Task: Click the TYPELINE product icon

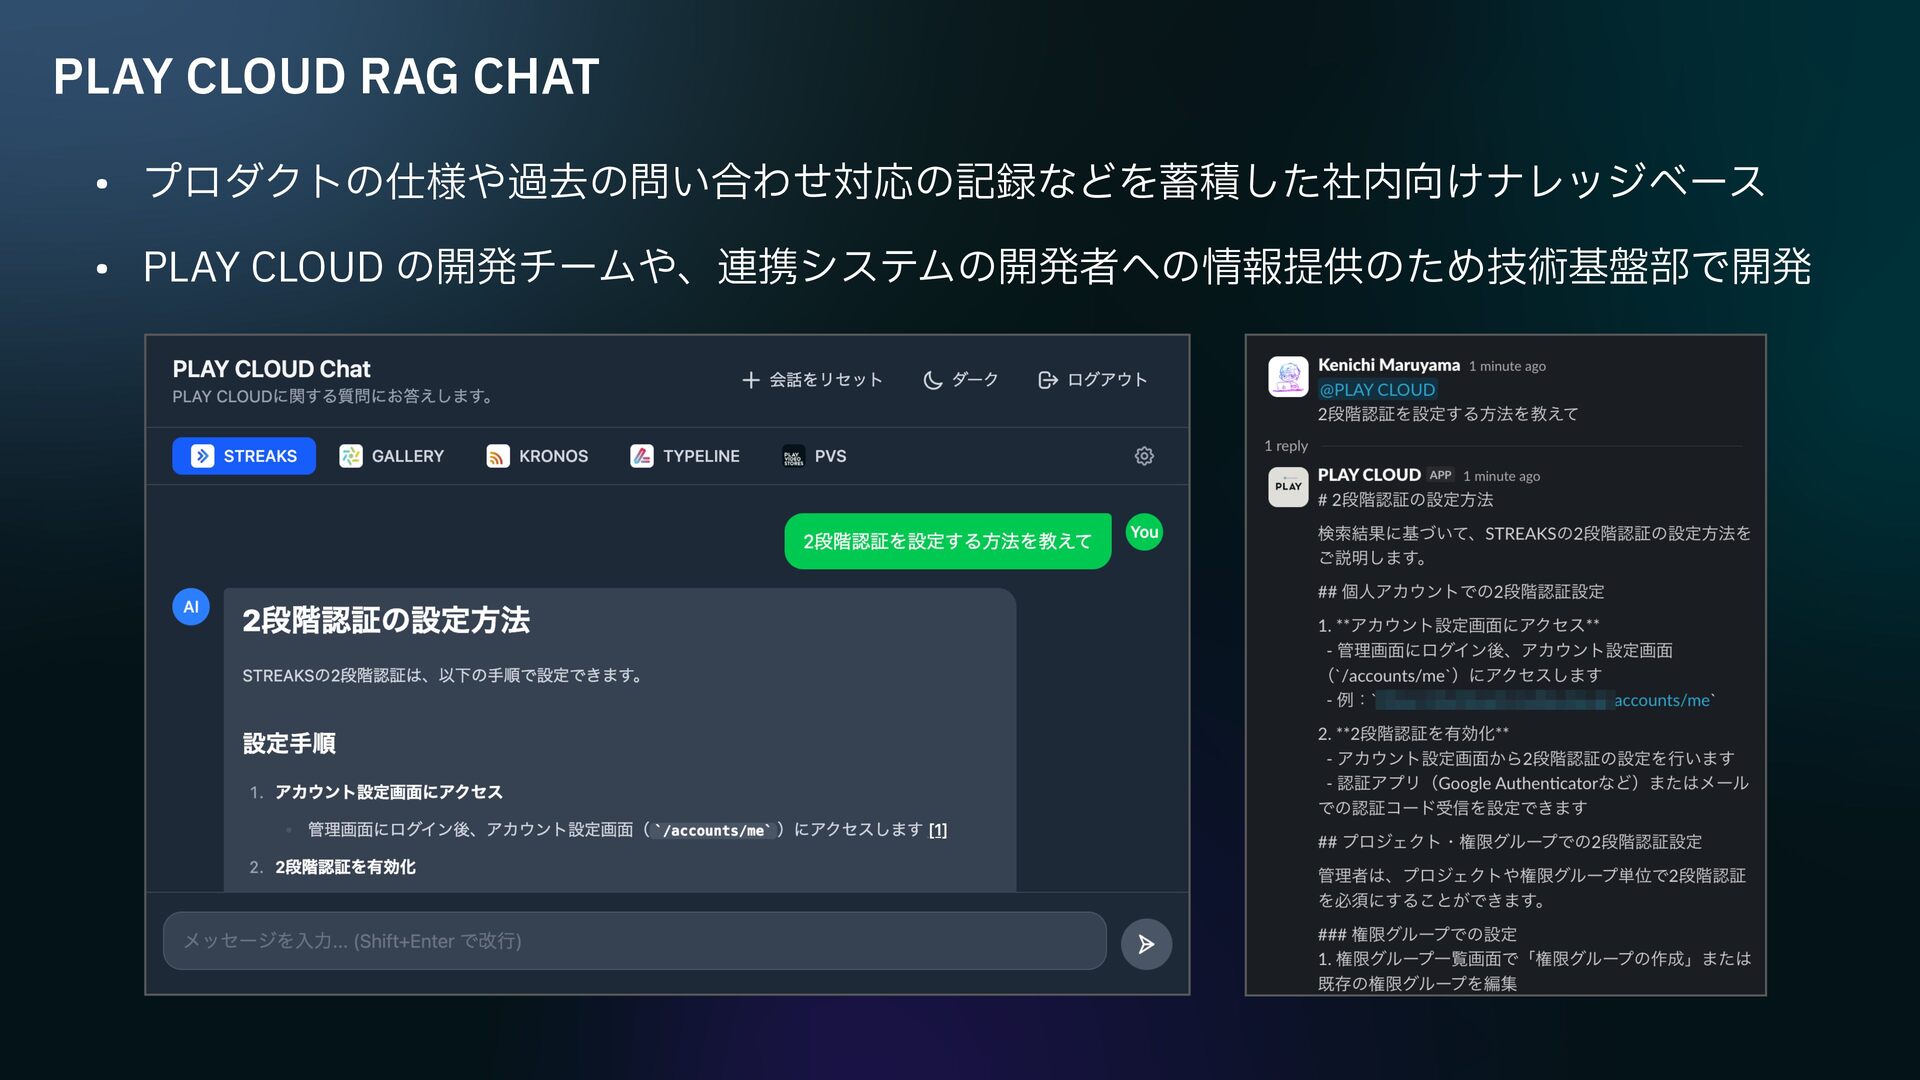Action: point(642,456)
